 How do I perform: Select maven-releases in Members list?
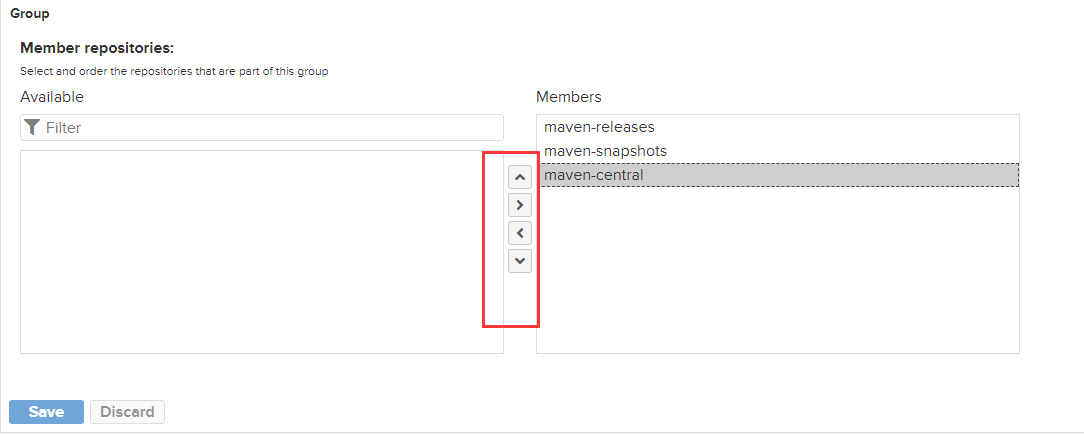[598, 127]
